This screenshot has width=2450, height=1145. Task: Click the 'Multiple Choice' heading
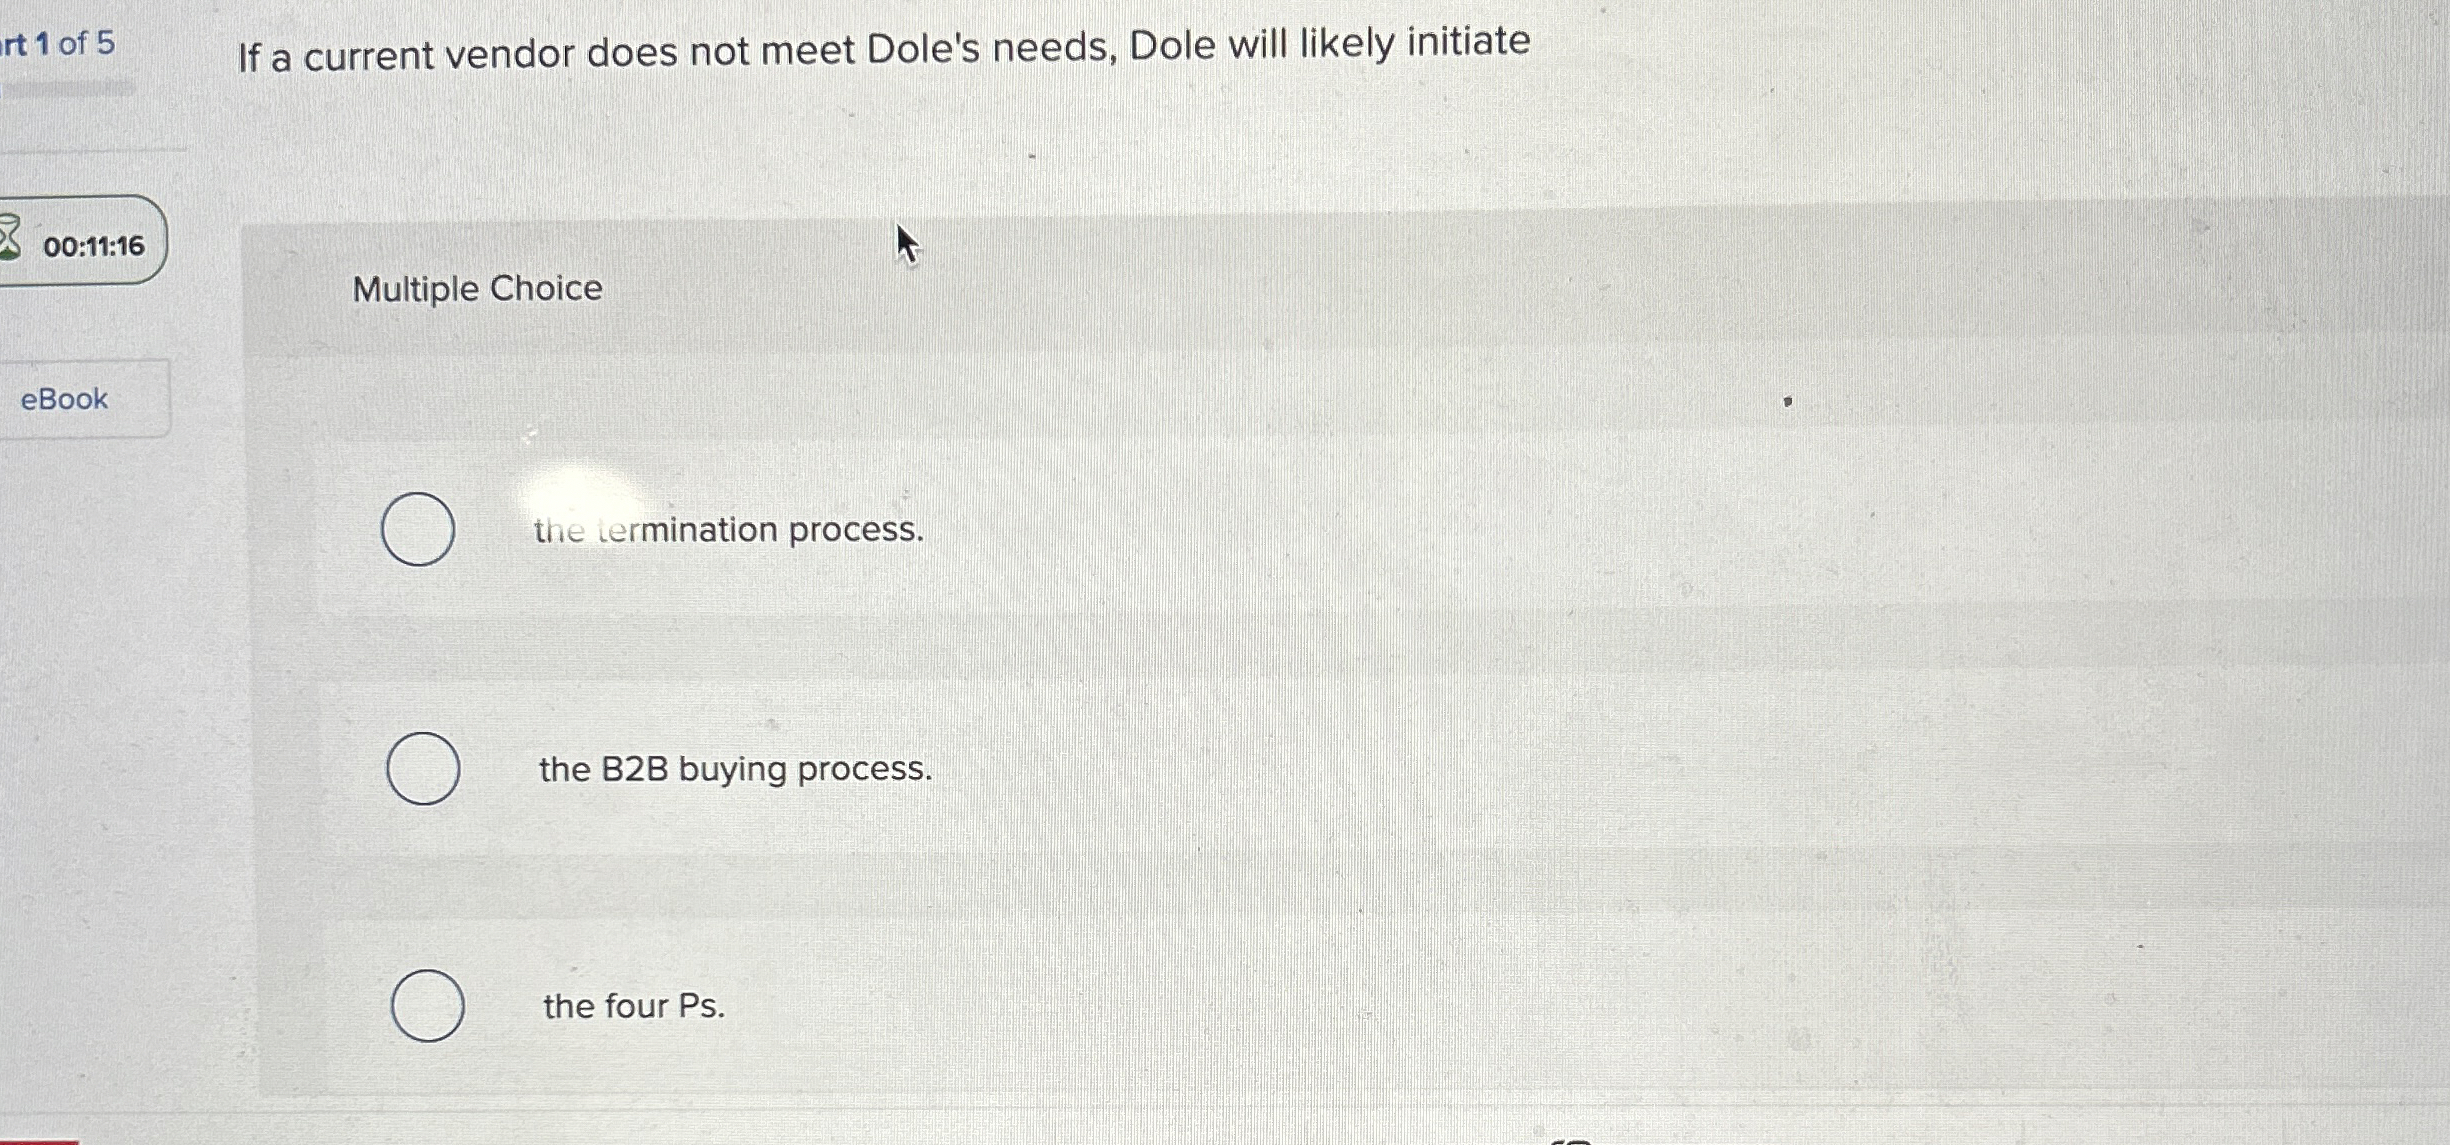pyautogui.click(x=477, y=289)
